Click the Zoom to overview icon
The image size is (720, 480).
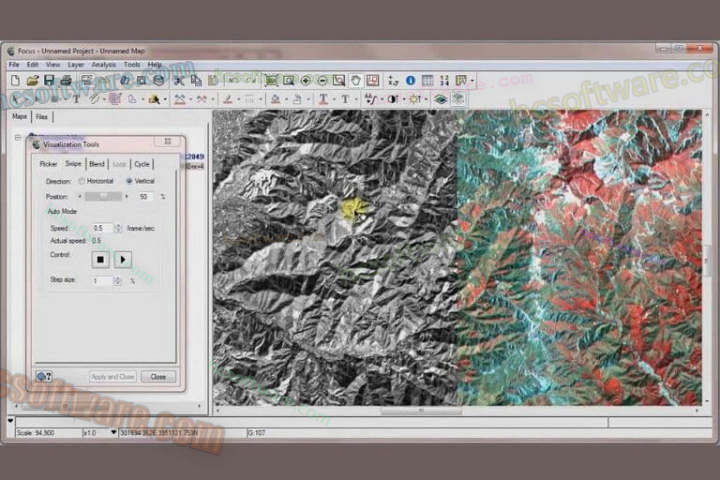[271, 81]
